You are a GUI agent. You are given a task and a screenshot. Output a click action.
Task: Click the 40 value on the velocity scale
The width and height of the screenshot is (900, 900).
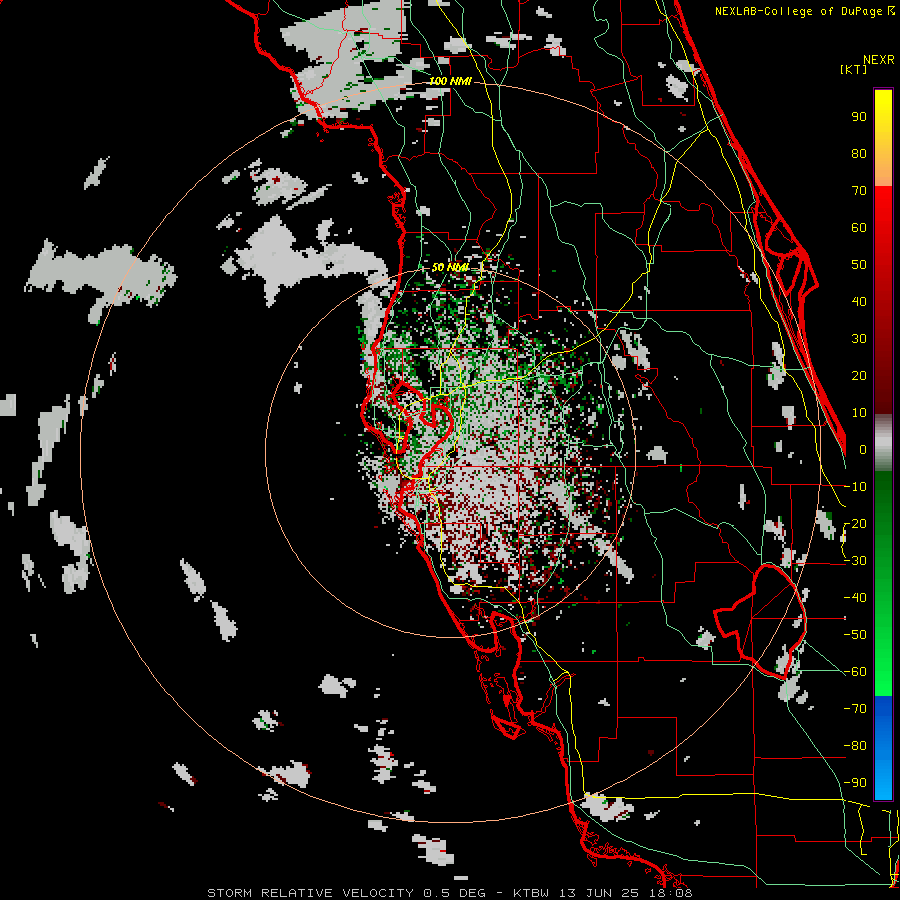[x=859, y=301]
